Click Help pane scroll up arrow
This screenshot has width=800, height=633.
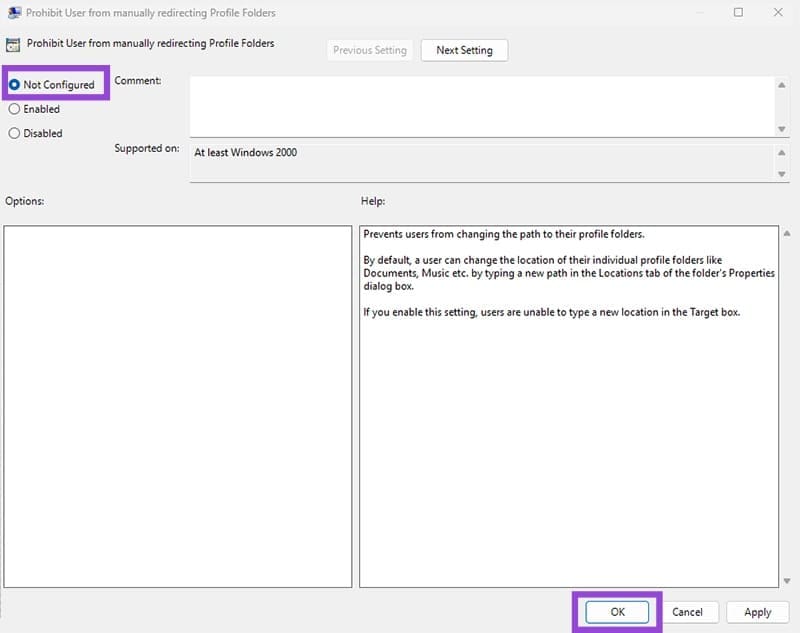pyautogui.click(x=787, y=234)
